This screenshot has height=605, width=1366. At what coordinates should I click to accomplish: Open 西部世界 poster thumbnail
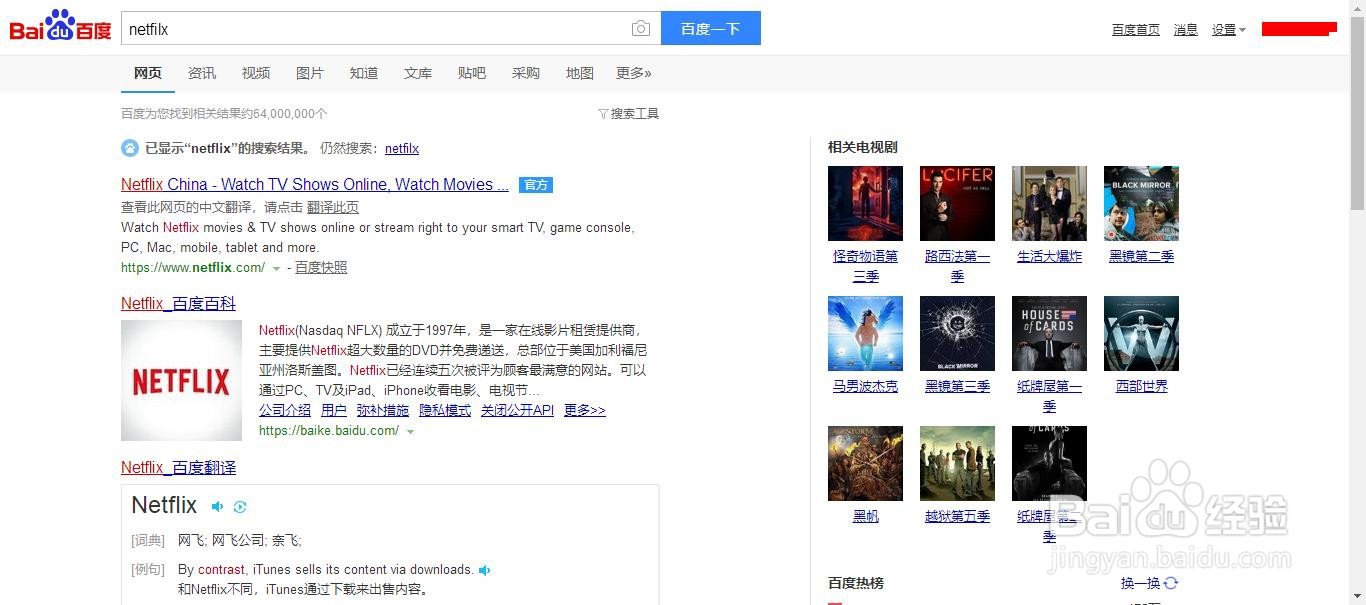point(1141,333)
